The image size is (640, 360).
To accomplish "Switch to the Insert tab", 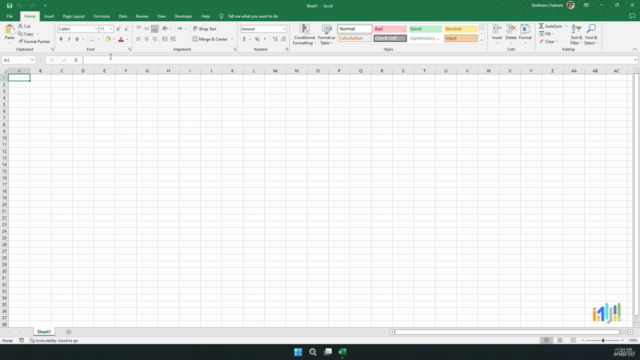I will point(49,16).
